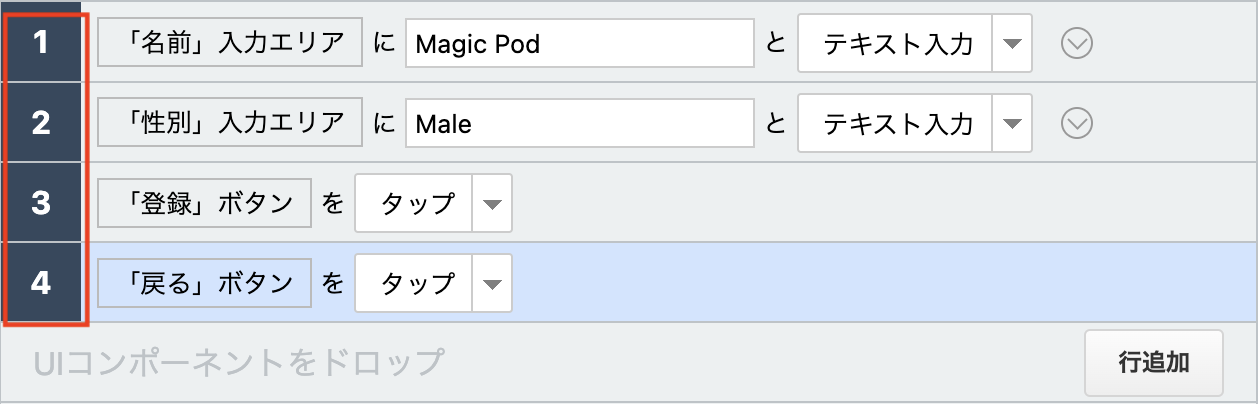Select タップ command label in row 3
Viewport: 1258px width, 404px height.
(415, 203)
